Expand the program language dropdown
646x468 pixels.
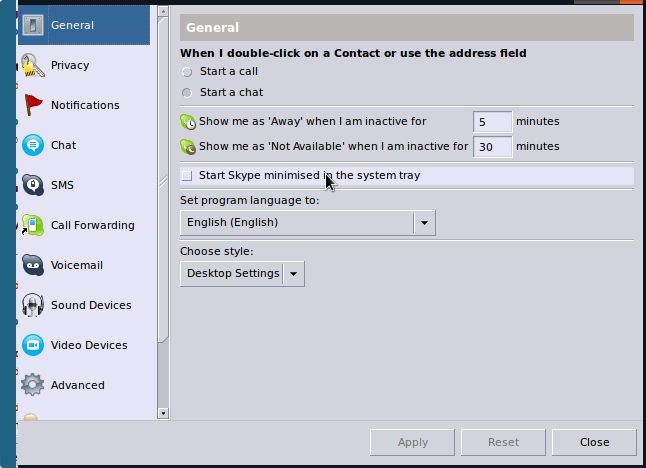tap(425, 223)
